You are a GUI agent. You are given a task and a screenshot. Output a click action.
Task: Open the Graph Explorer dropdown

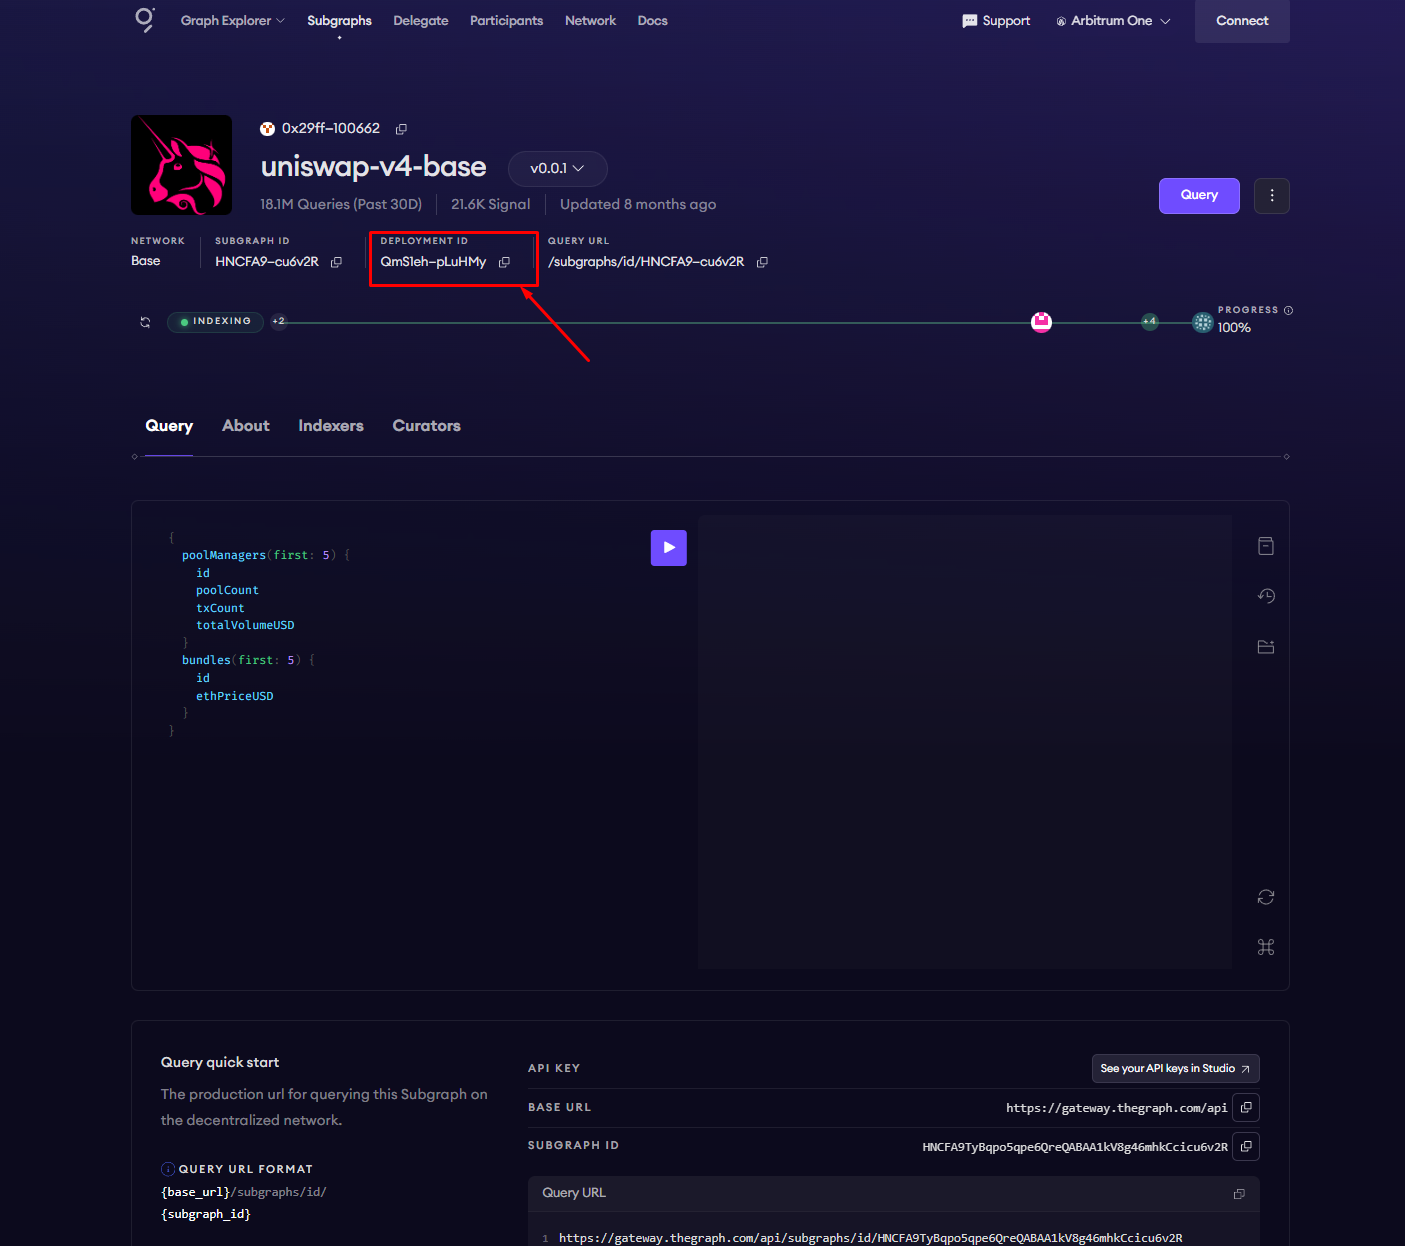tap(232, 21)
